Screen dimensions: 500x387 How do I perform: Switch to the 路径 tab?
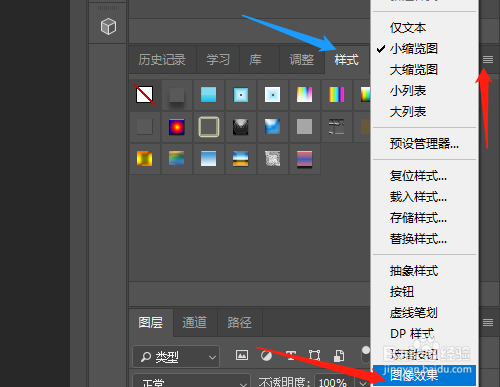pos(239,323)
